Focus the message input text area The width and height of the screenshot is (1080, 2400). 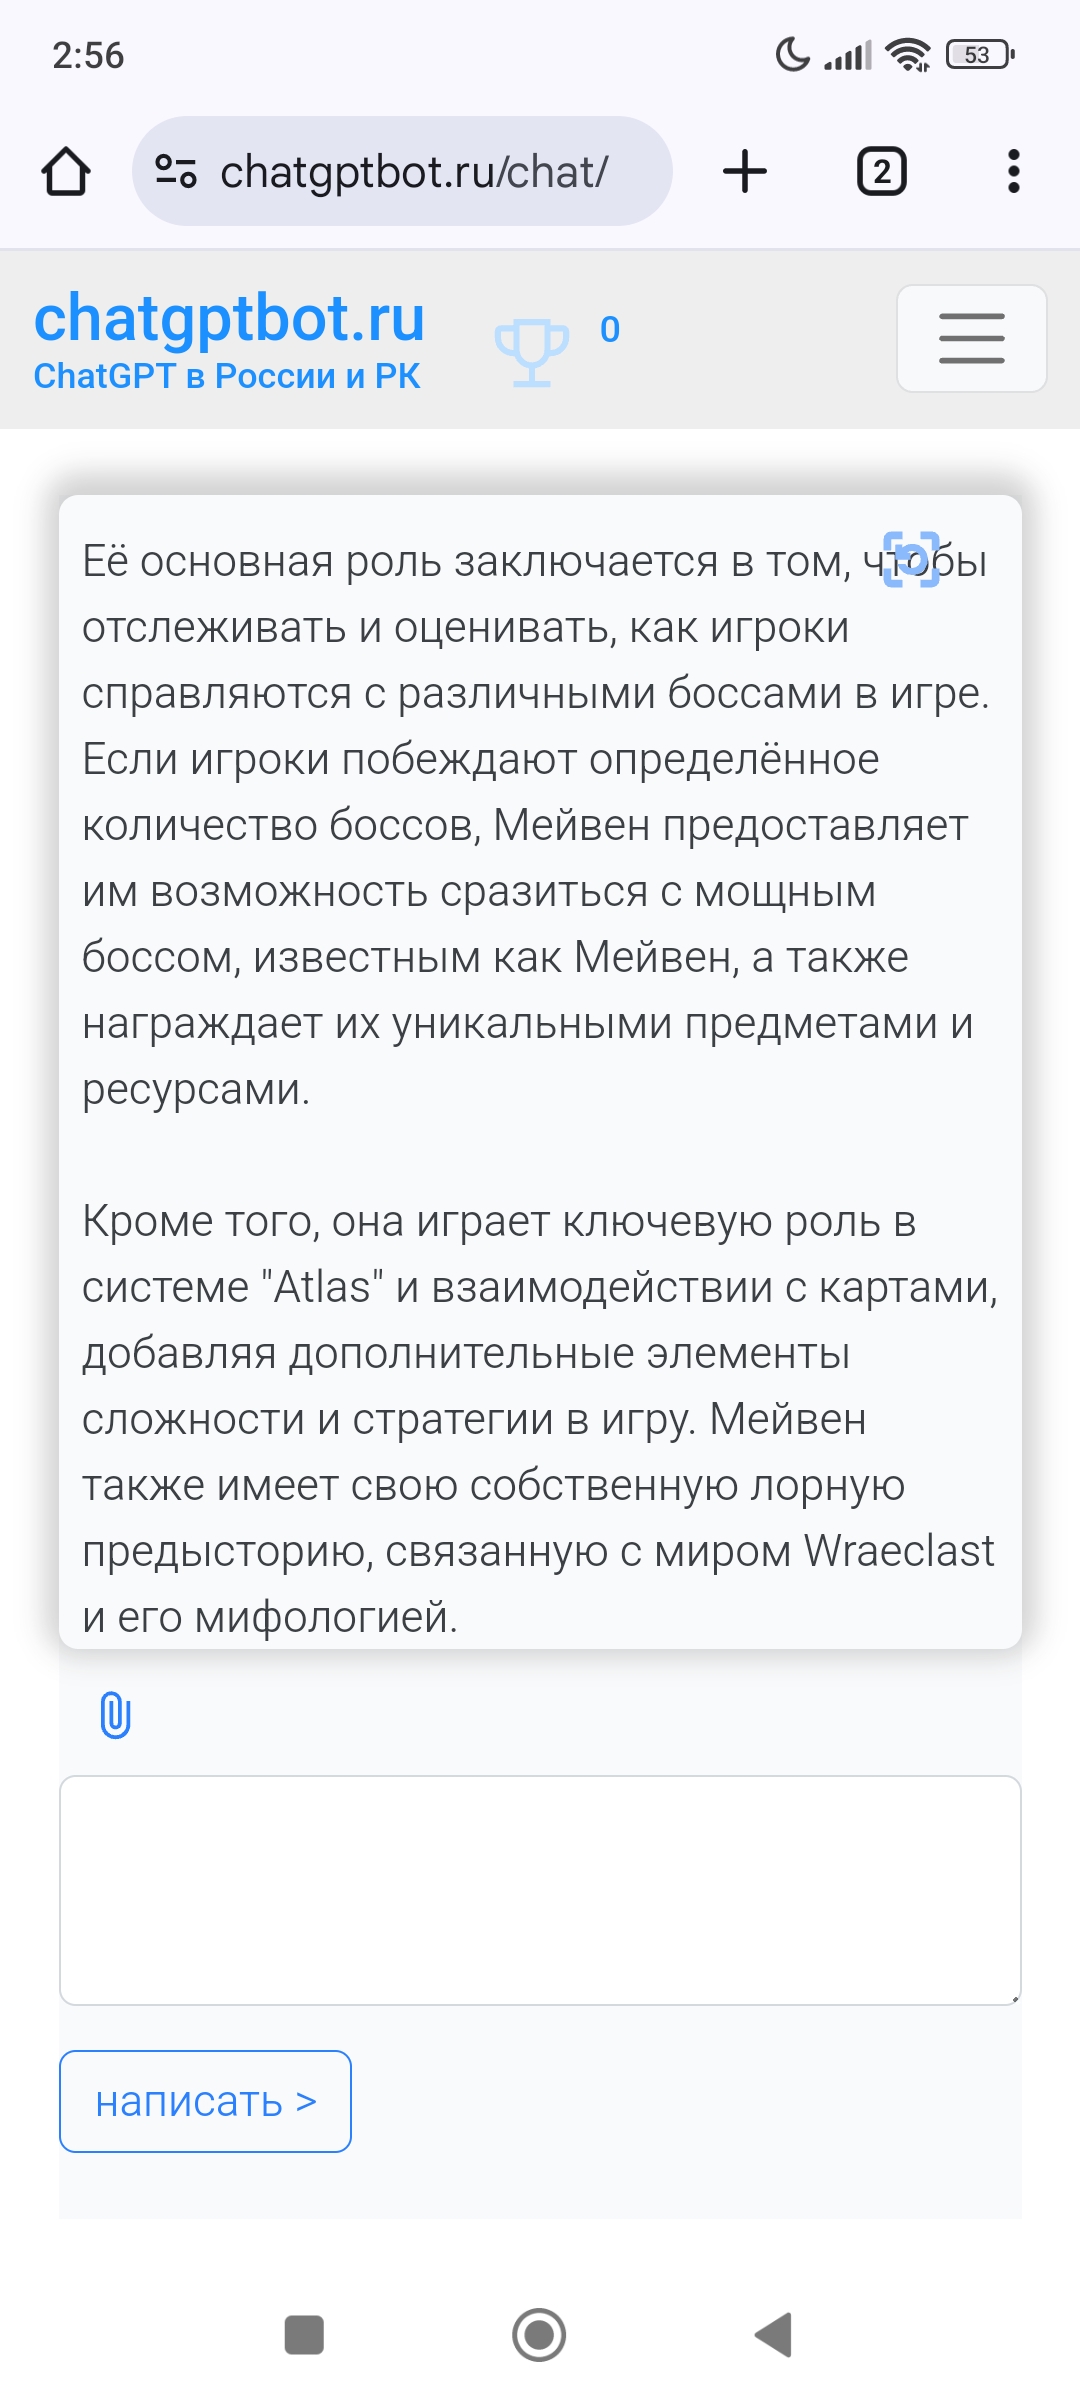click(x=540, y=1890)
